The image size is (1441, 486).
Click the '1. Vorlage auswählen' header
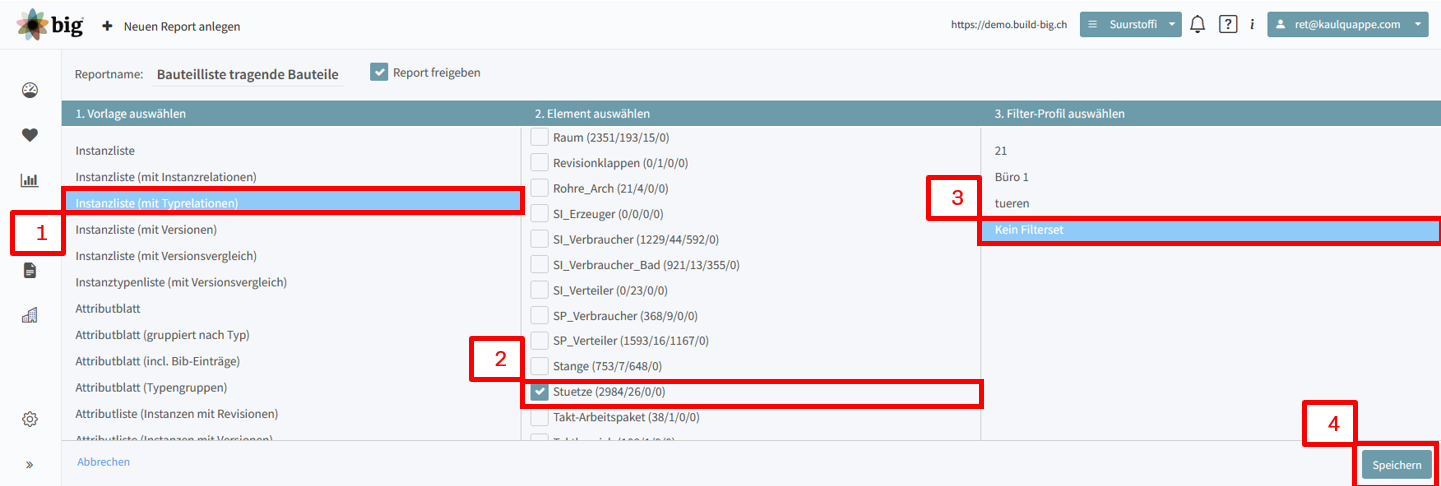click(x=131, y=113)
